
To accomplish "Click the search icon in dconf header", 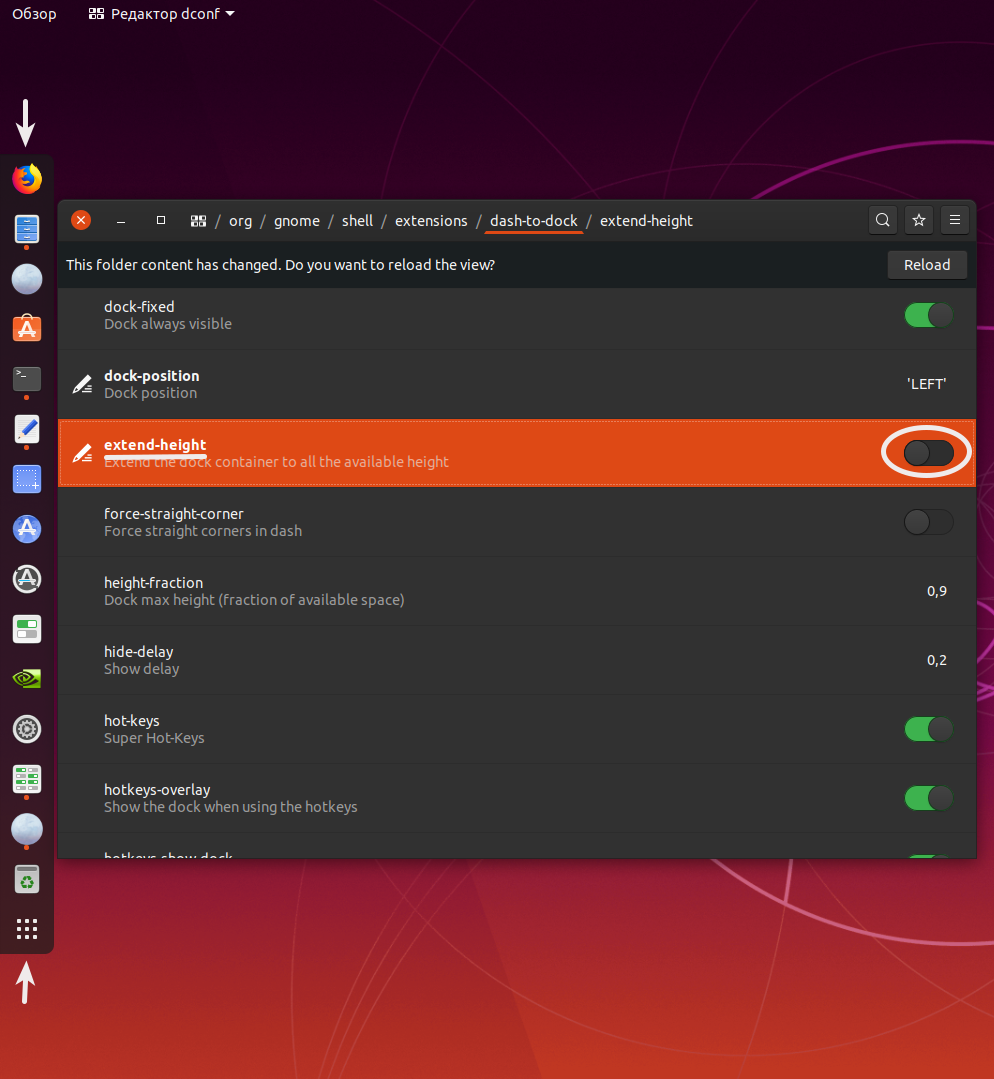I will pos(882,220).
